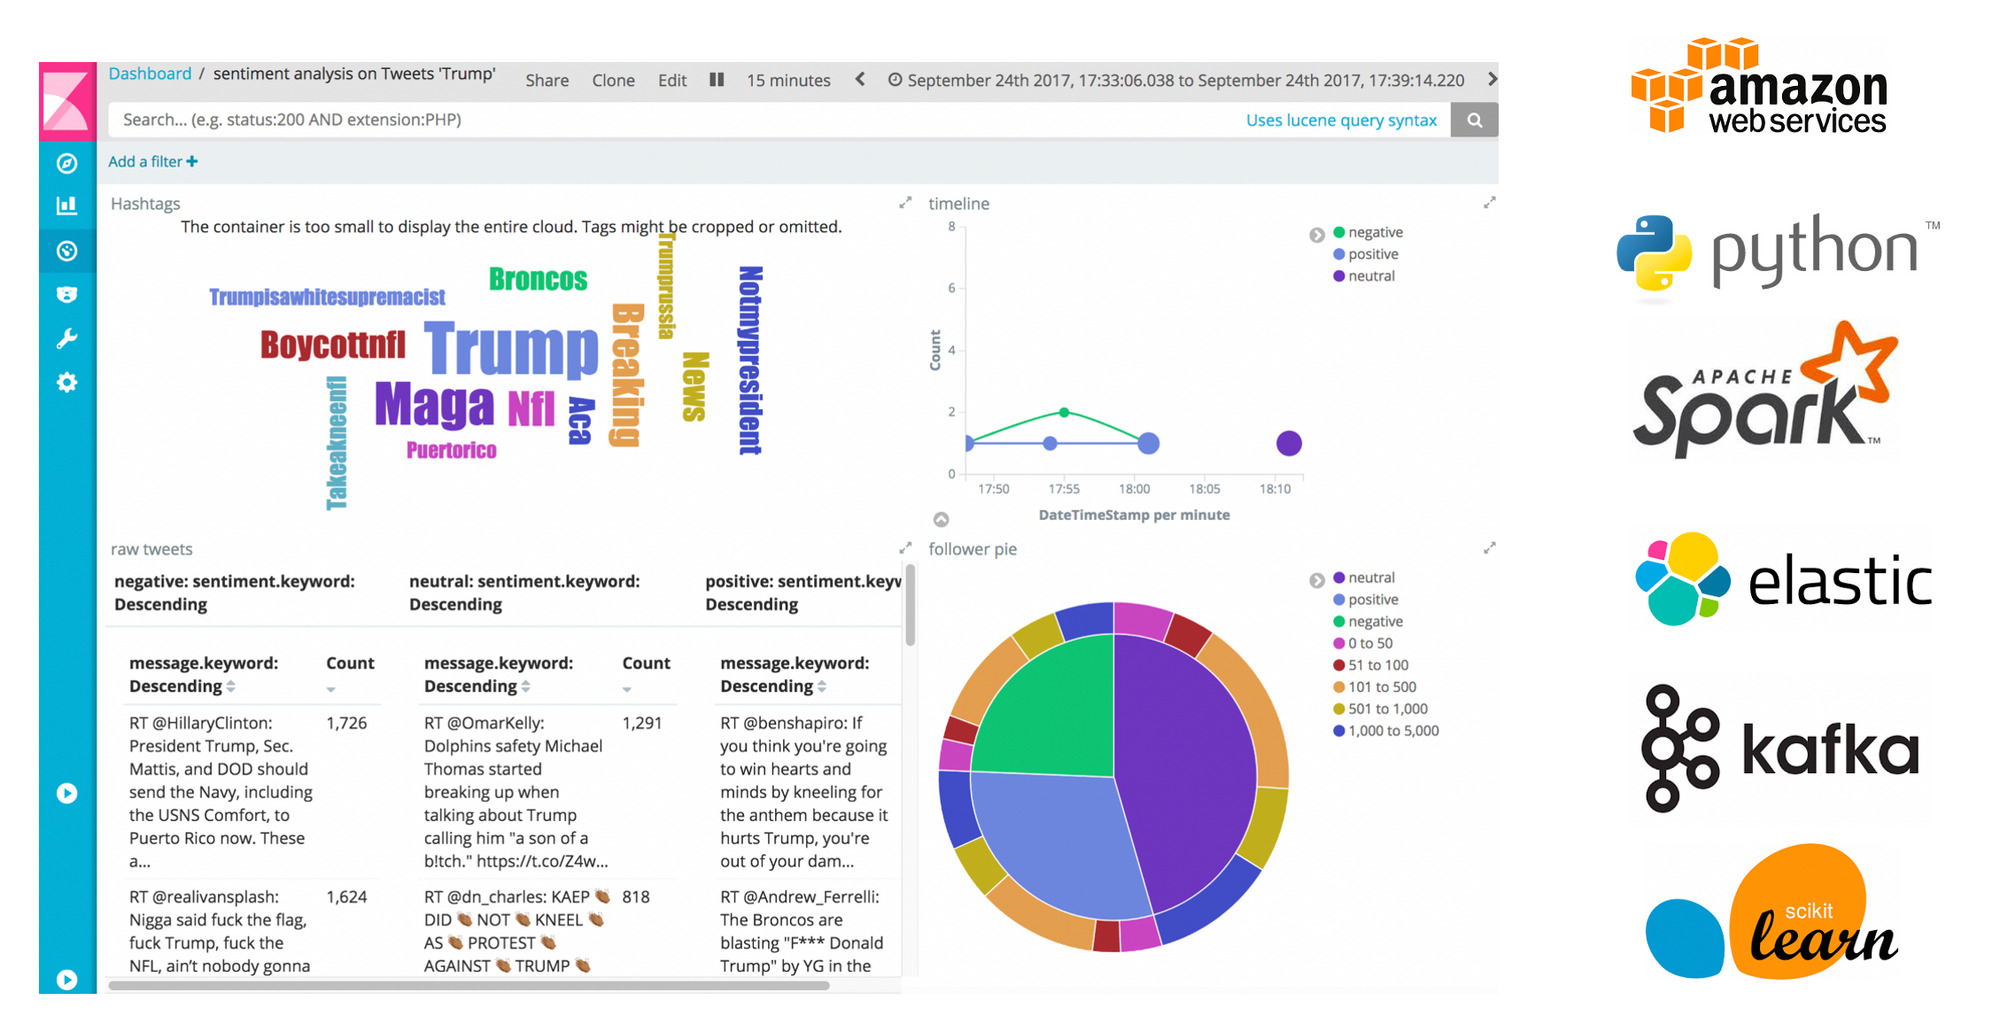Image resolution: width=2000 pixels, height=1024 pixels.
Task: Click the Add a filter link
Action: pos(146,161)
